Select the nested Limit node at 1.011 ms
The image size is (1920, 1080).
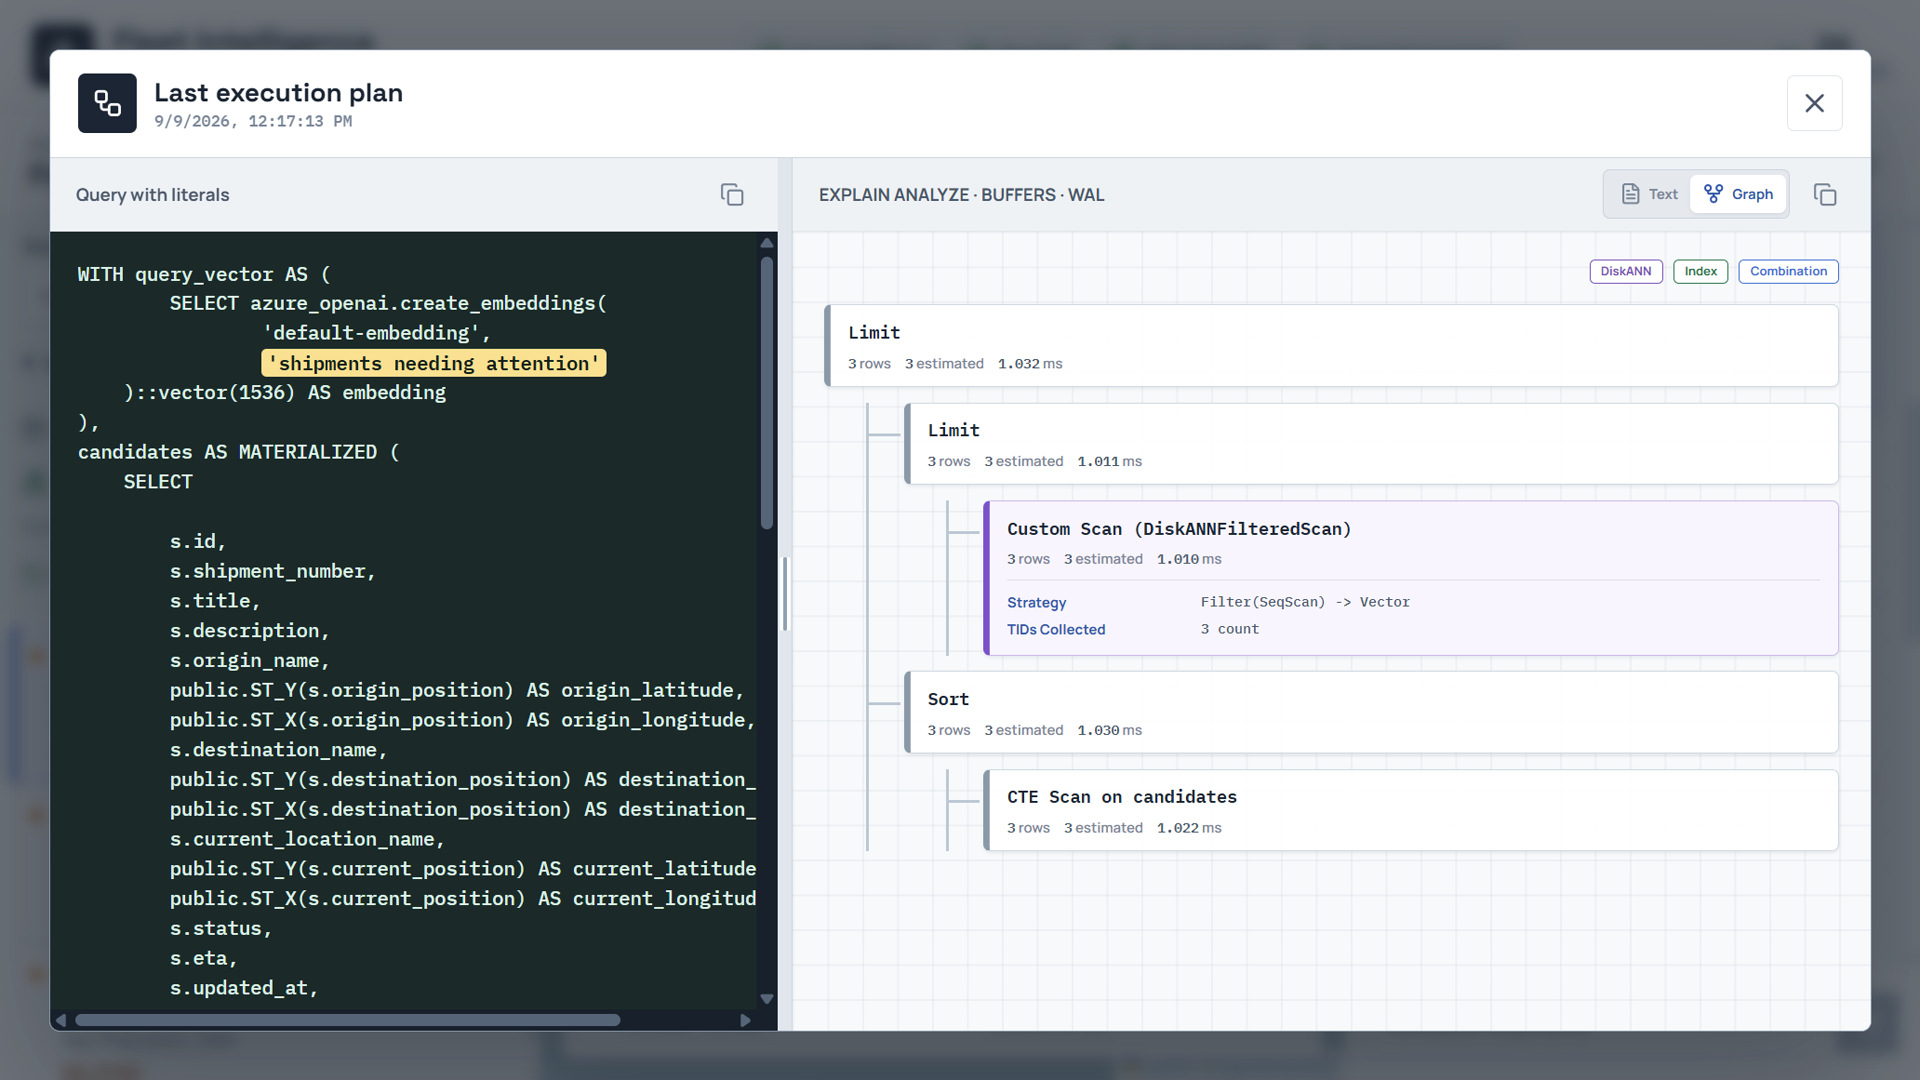click(1371, 444)
